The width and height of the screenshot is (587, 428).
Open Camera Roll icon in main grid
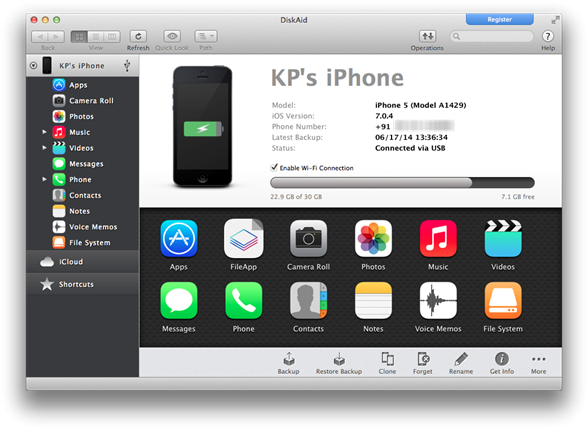click(308, 239)
